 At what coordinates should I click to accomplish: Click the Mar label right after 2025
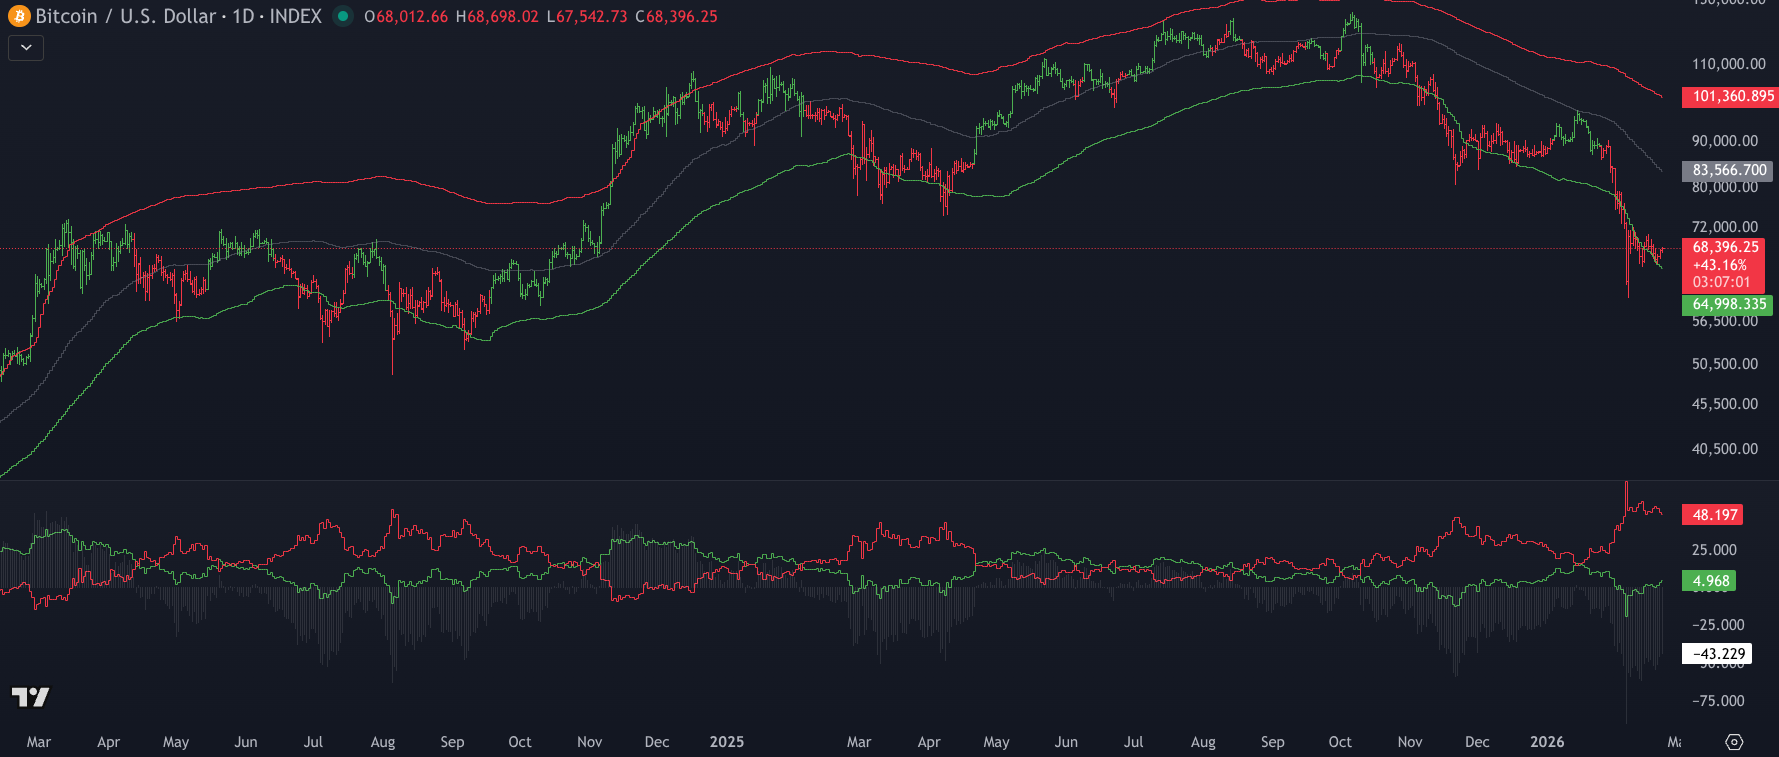pyautogui.click(x=859, y=742)
